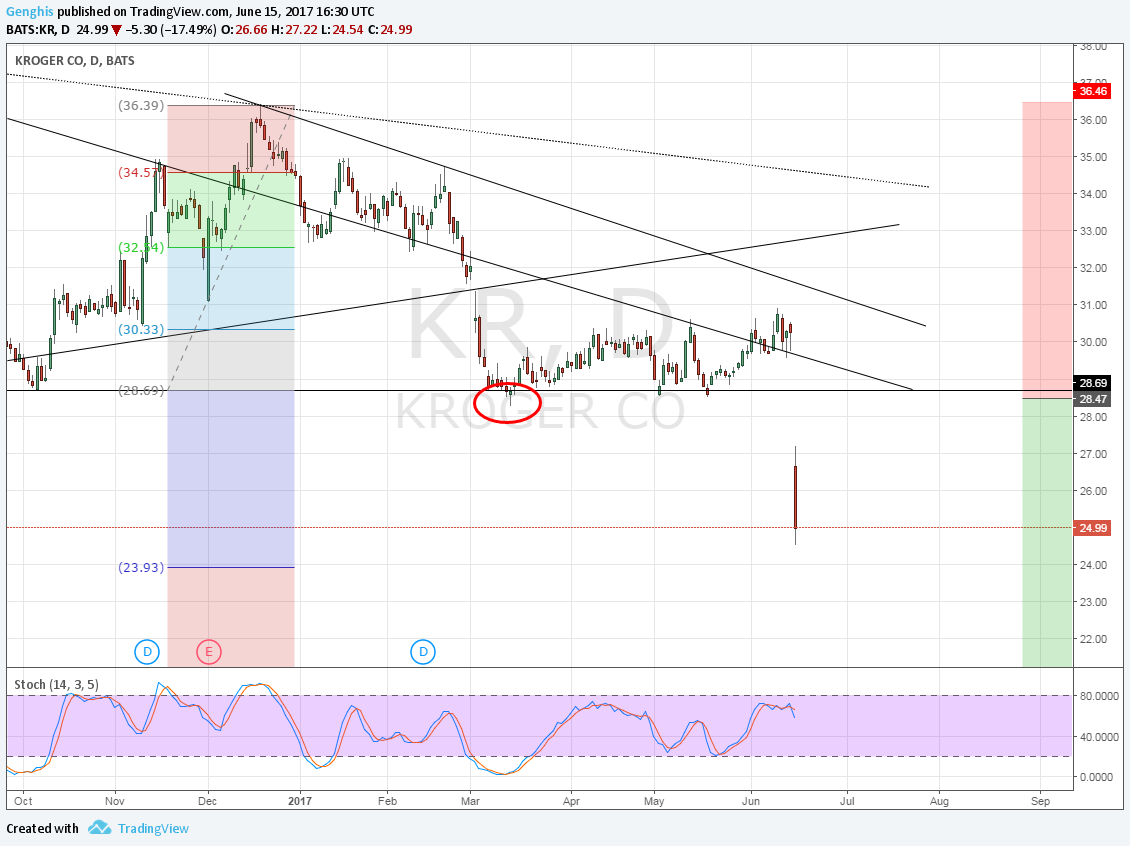Viewport: 1130px width, 846px height.
Task: Select the black 28.69 price label
Action: pyautogui.click(x=1093, y=383)
